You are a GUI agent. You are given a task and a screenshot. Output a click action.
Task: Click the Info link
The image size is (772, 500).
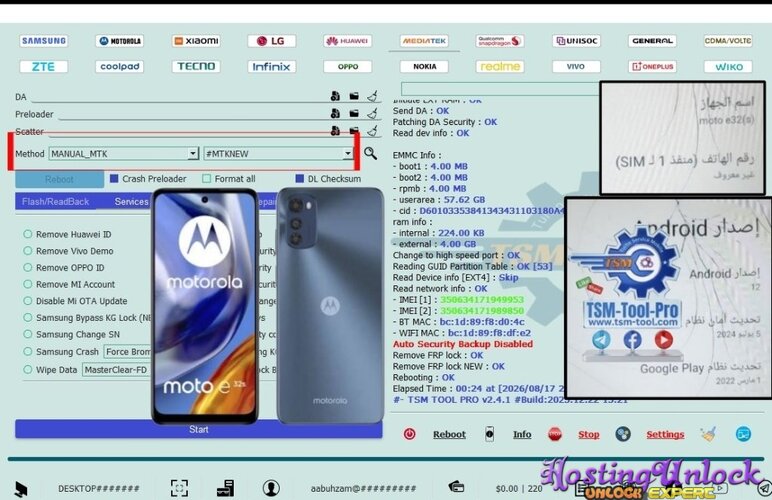522,434
